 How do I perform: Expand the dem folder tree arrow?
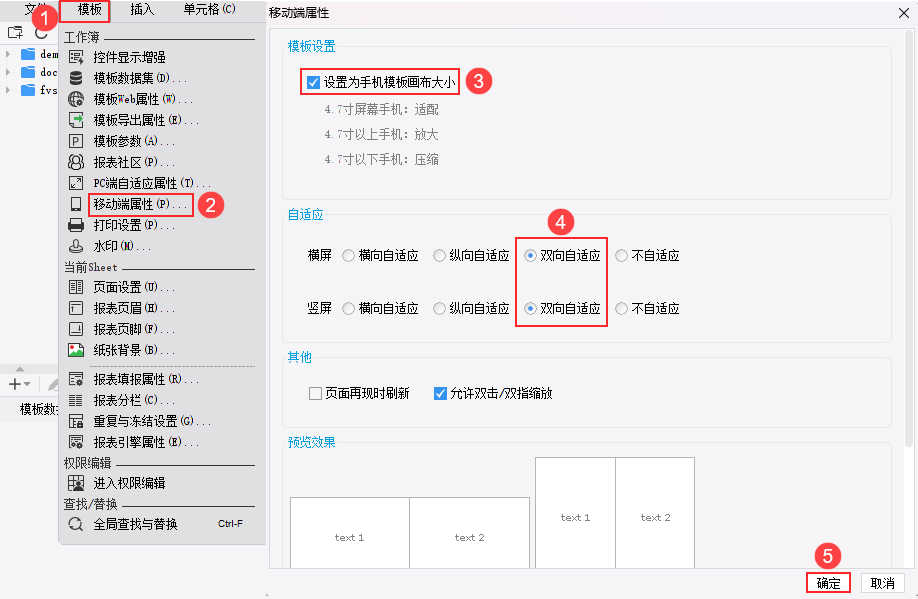click(8, 54)
